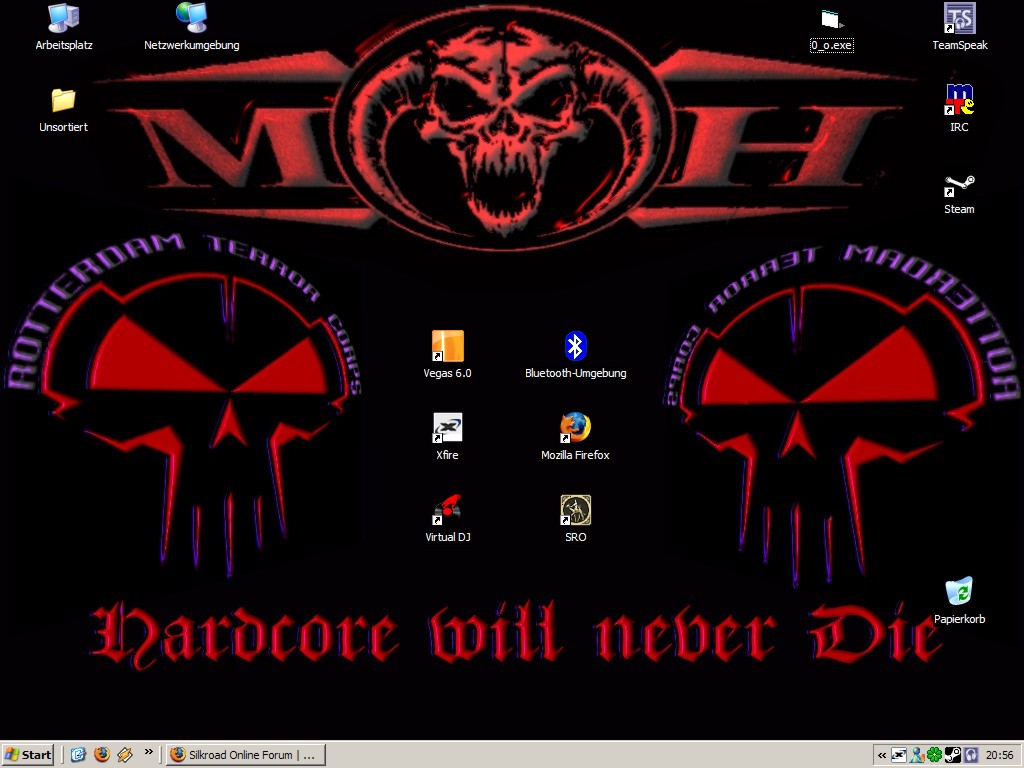Select the Steam desktop shortcut
Viewport: 1024px width, 768px height.
click(x=959, y=186)
